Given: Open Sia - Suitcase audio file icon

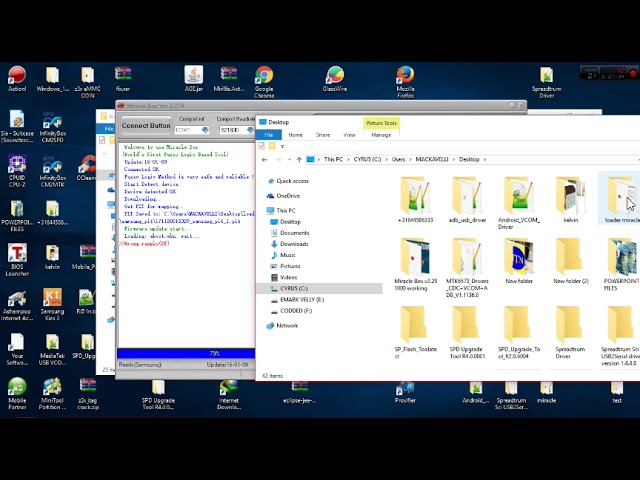Looking at the screenshot, I should pos(17,127).
